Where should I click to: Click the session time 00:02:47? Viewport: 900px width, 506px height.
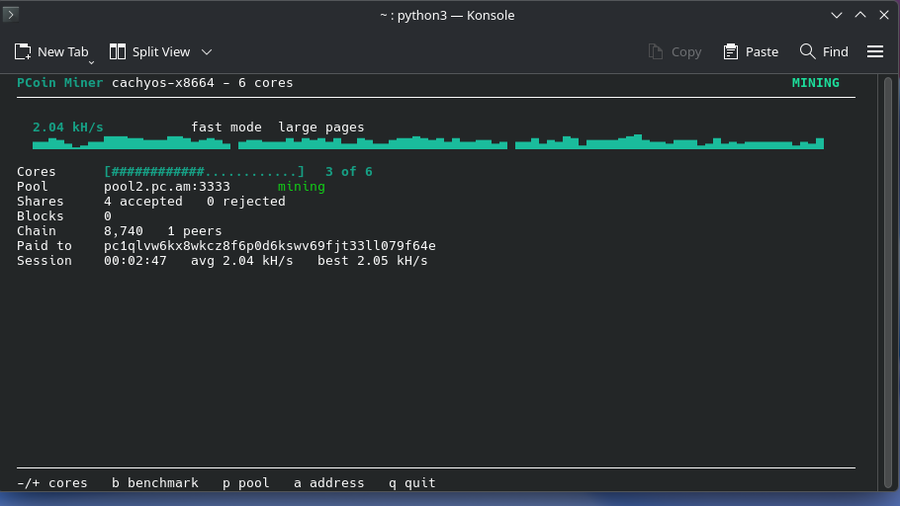[135, 260]
